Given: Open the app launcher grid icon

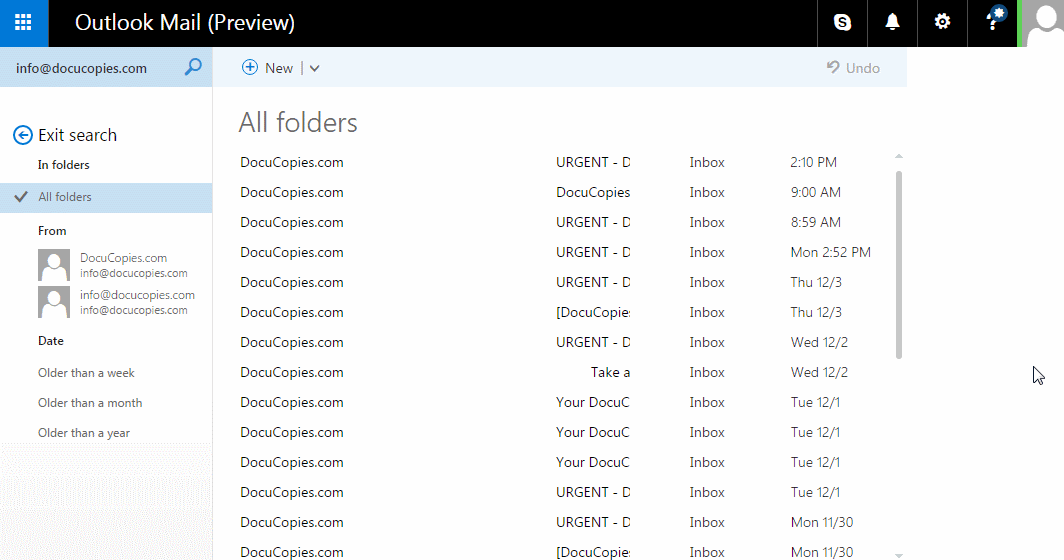Looking at the screenshot, I should pyautogui.click(x=23, y=23).
